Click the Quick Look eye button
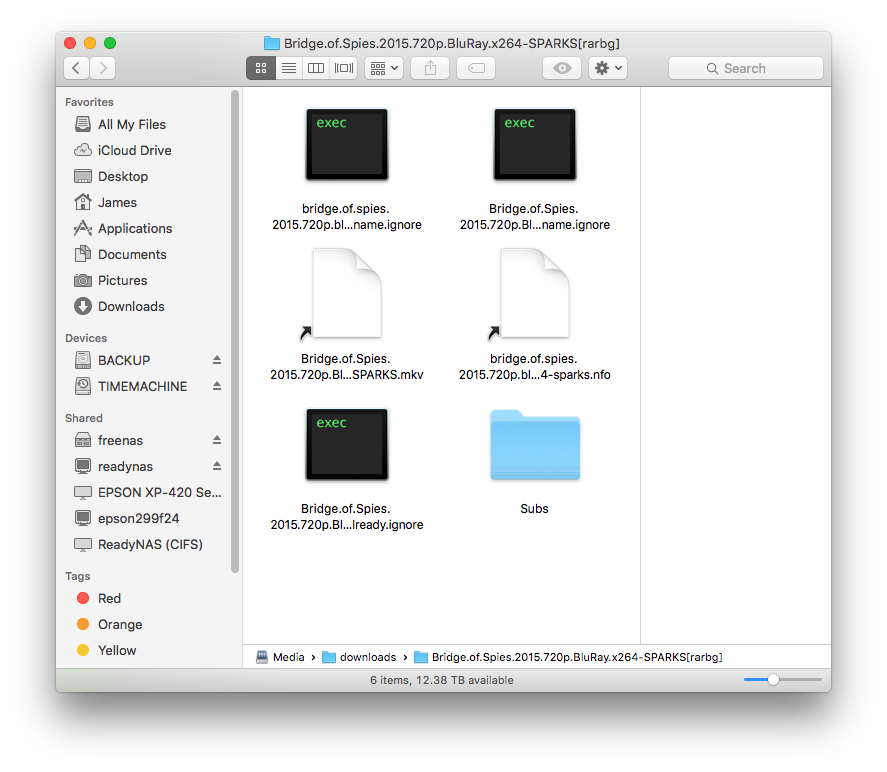This screenshot has width=887, height=772. click(562, 68)
